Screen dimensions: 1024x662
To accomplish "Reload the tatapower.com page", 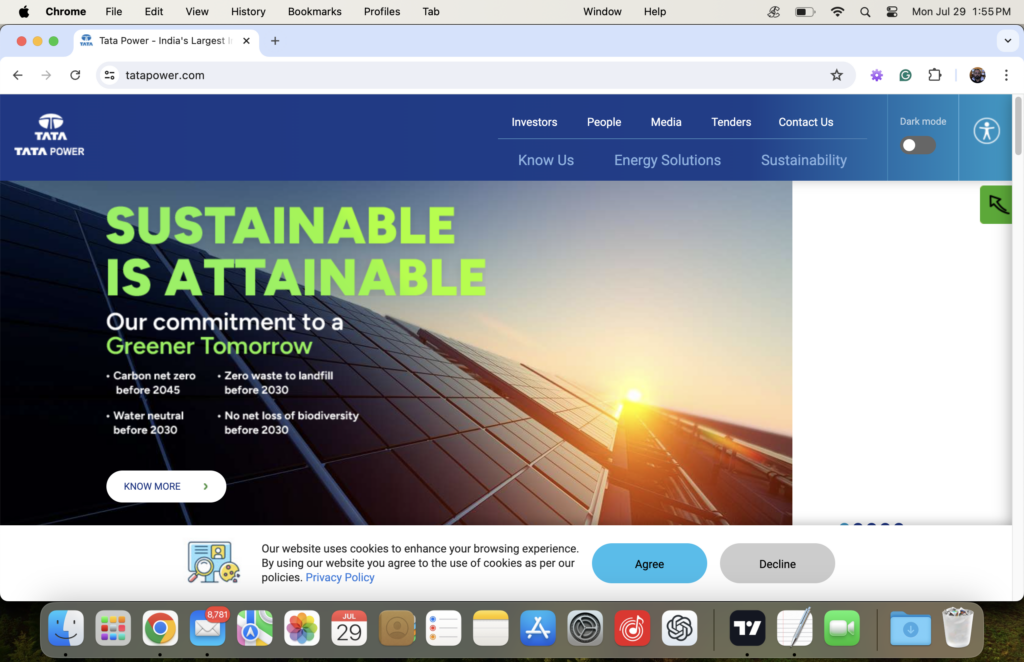I will [75, 75].
